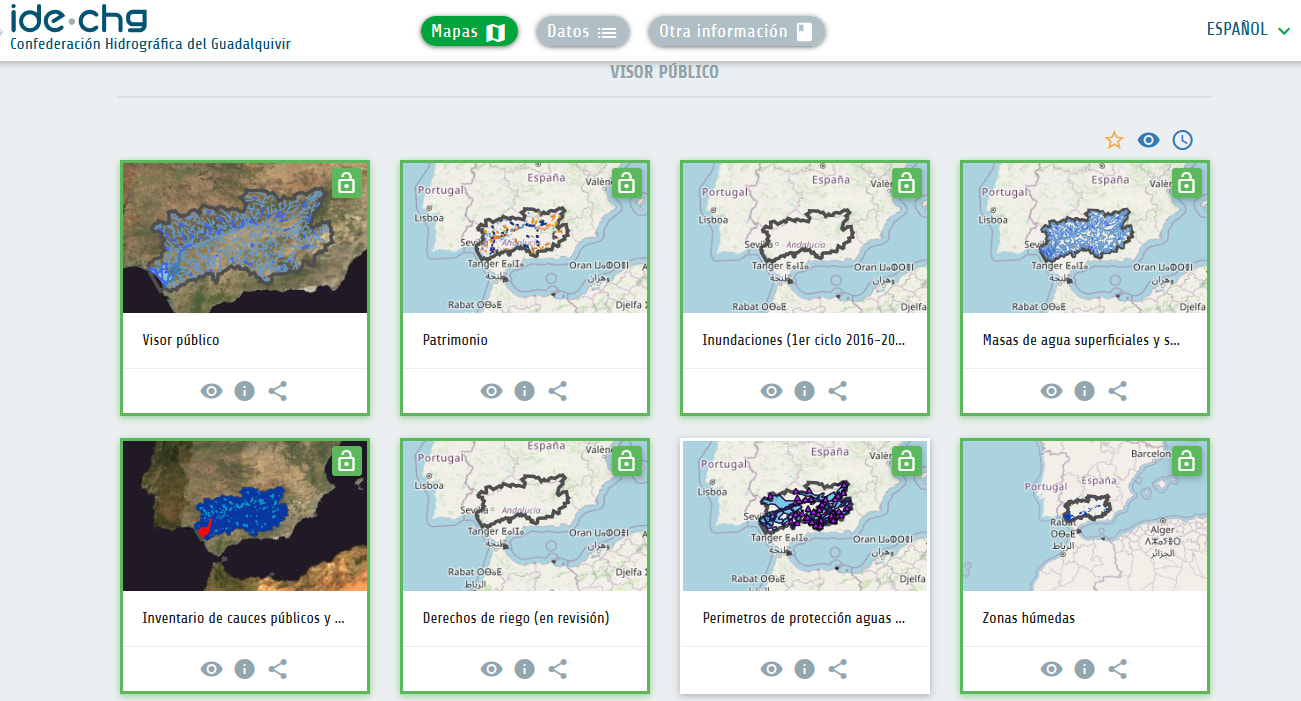Open Inventario de cauces públicos title

[243, 618]
